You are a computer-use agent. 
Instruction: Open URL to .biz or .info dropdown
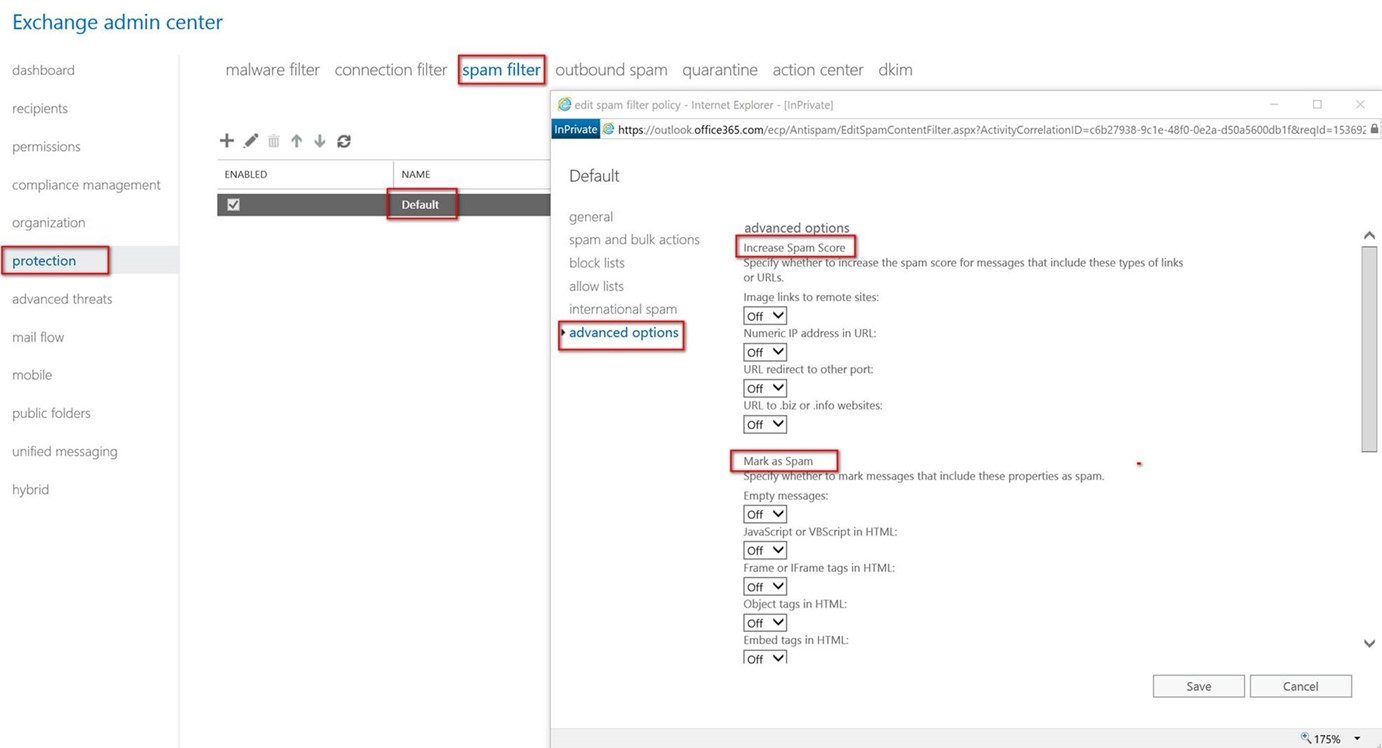coord(765,424)
